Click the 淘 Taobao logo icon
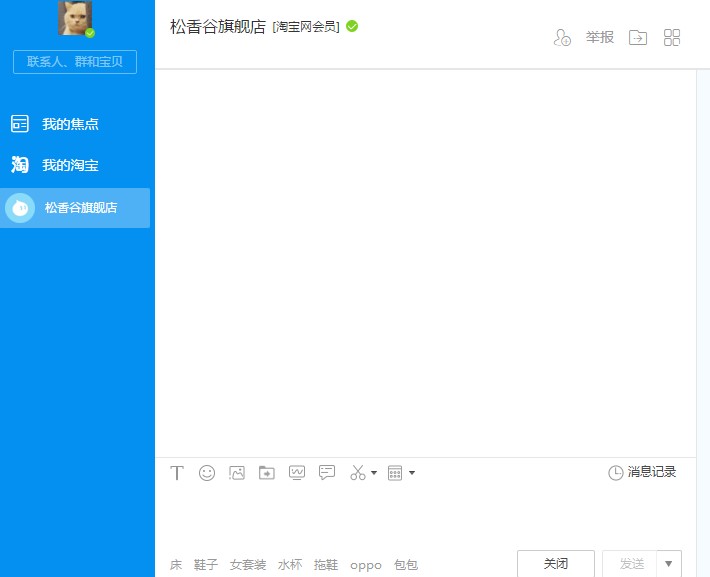 20,165
